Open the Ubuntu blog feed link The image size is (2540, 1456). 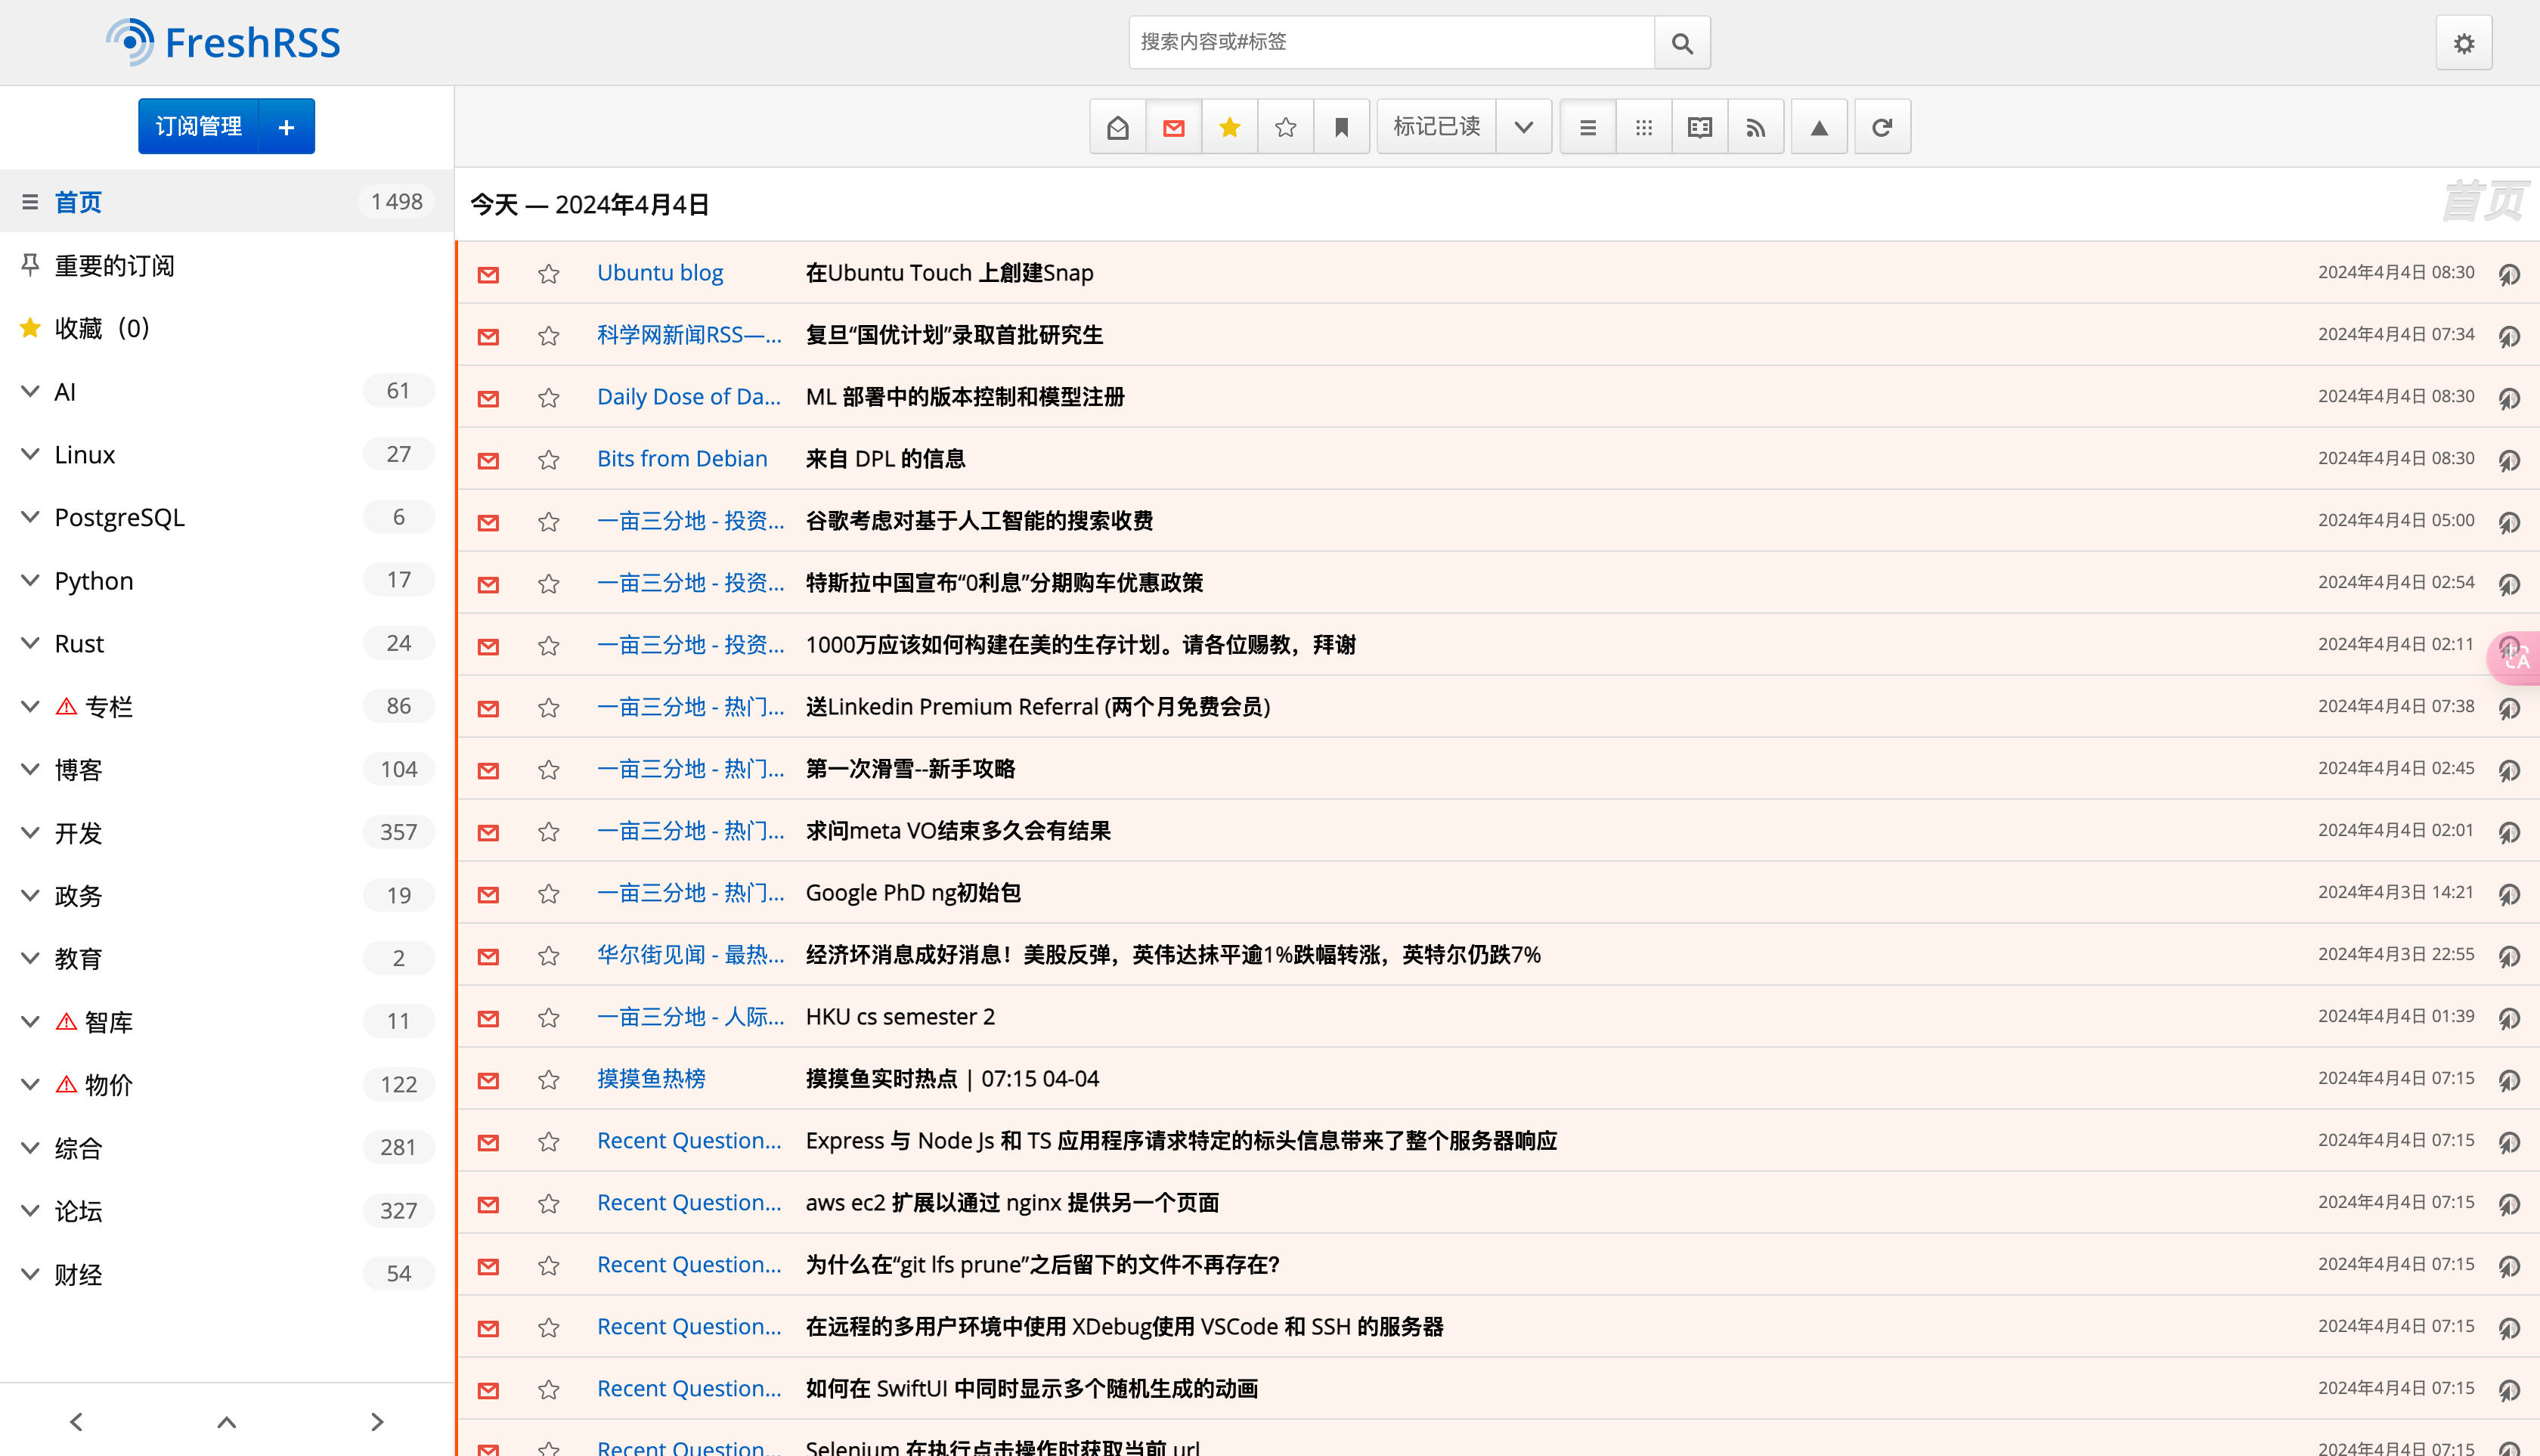pyautogui.click(x=659, y=273)
